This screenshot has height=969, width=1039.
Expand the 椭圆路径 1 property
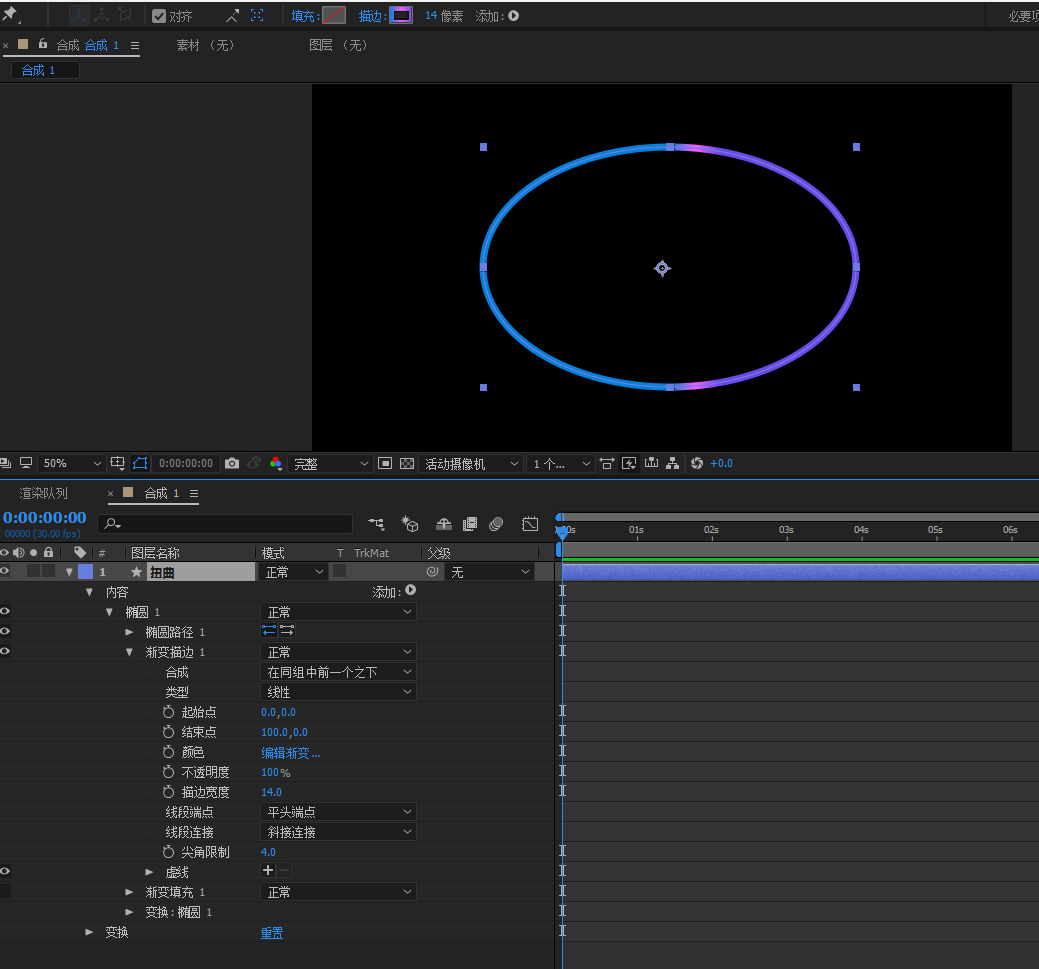[x=129, y=632]
